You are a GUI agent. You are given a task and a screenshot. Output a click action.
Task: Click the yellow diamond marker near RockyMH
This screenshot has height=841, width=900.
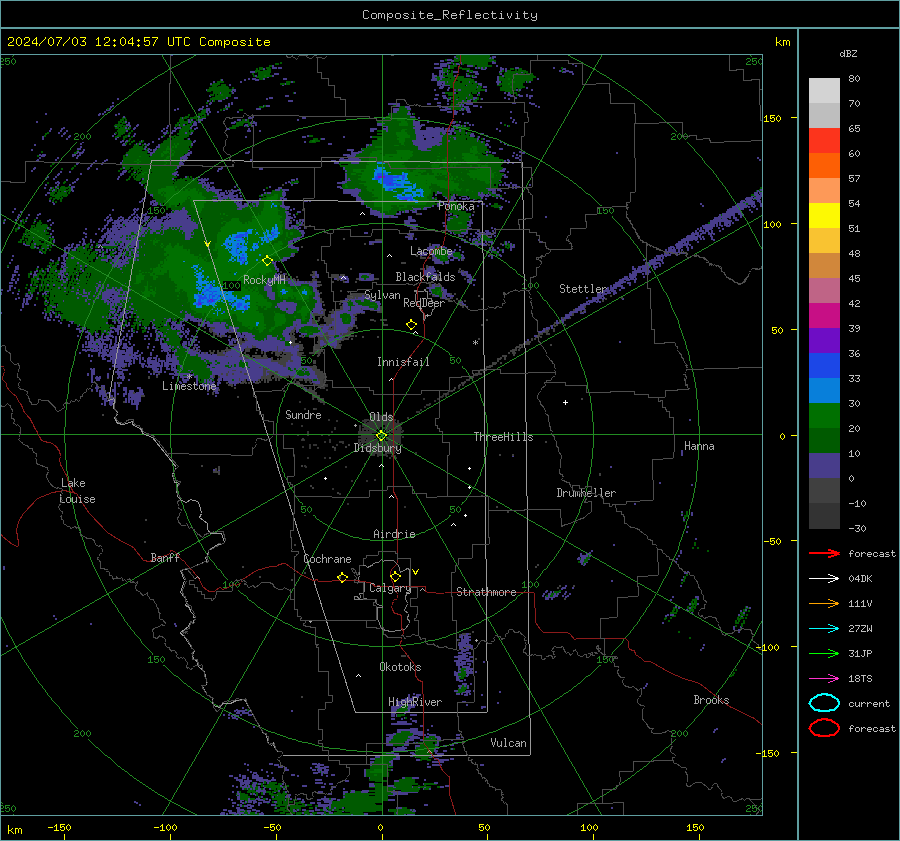(x=267, y=261)
